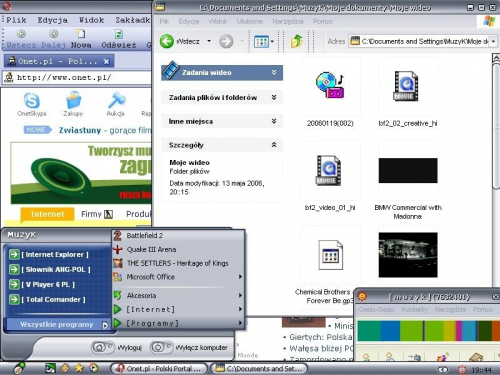Click Wałęsa bliżej news link
This screenshot has height=375, width=500.
tap(321, 349)
